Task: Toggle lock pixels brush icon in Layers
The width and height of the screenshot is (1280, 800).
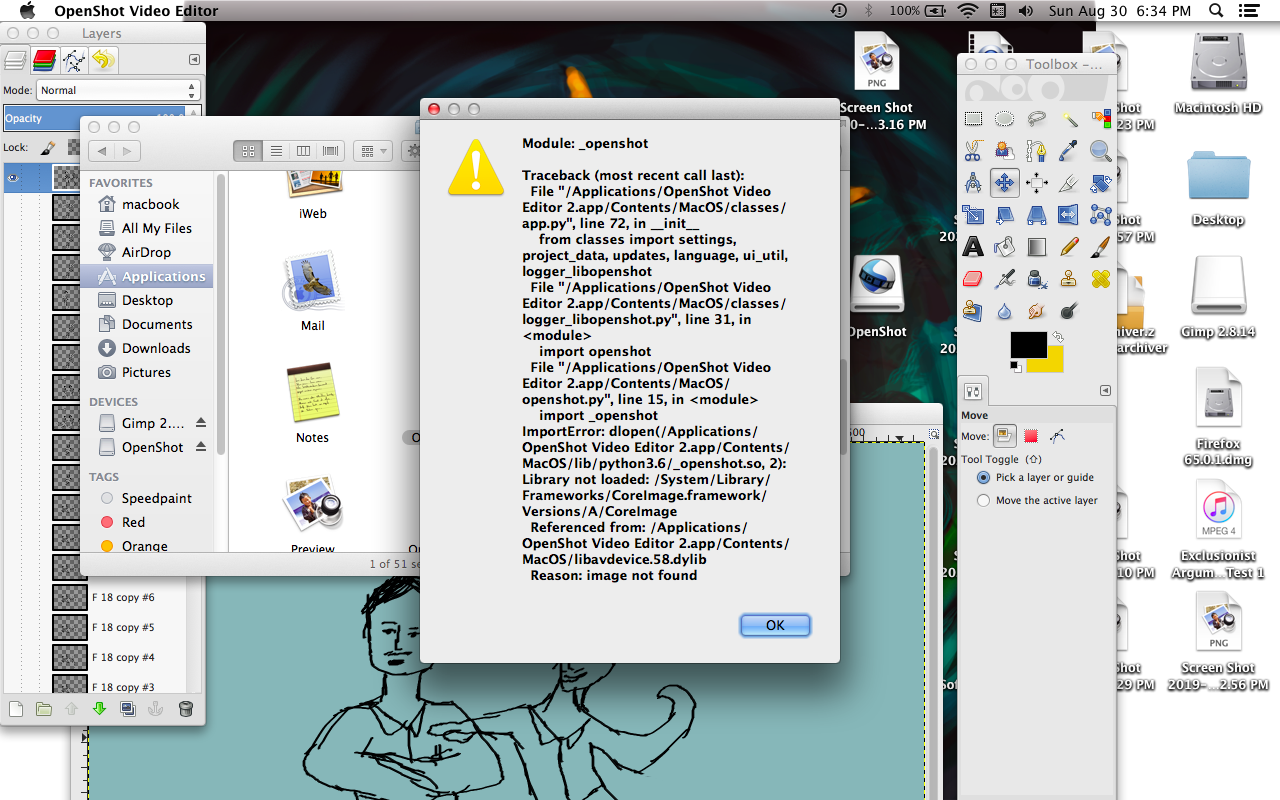Action: coord(47,147)
